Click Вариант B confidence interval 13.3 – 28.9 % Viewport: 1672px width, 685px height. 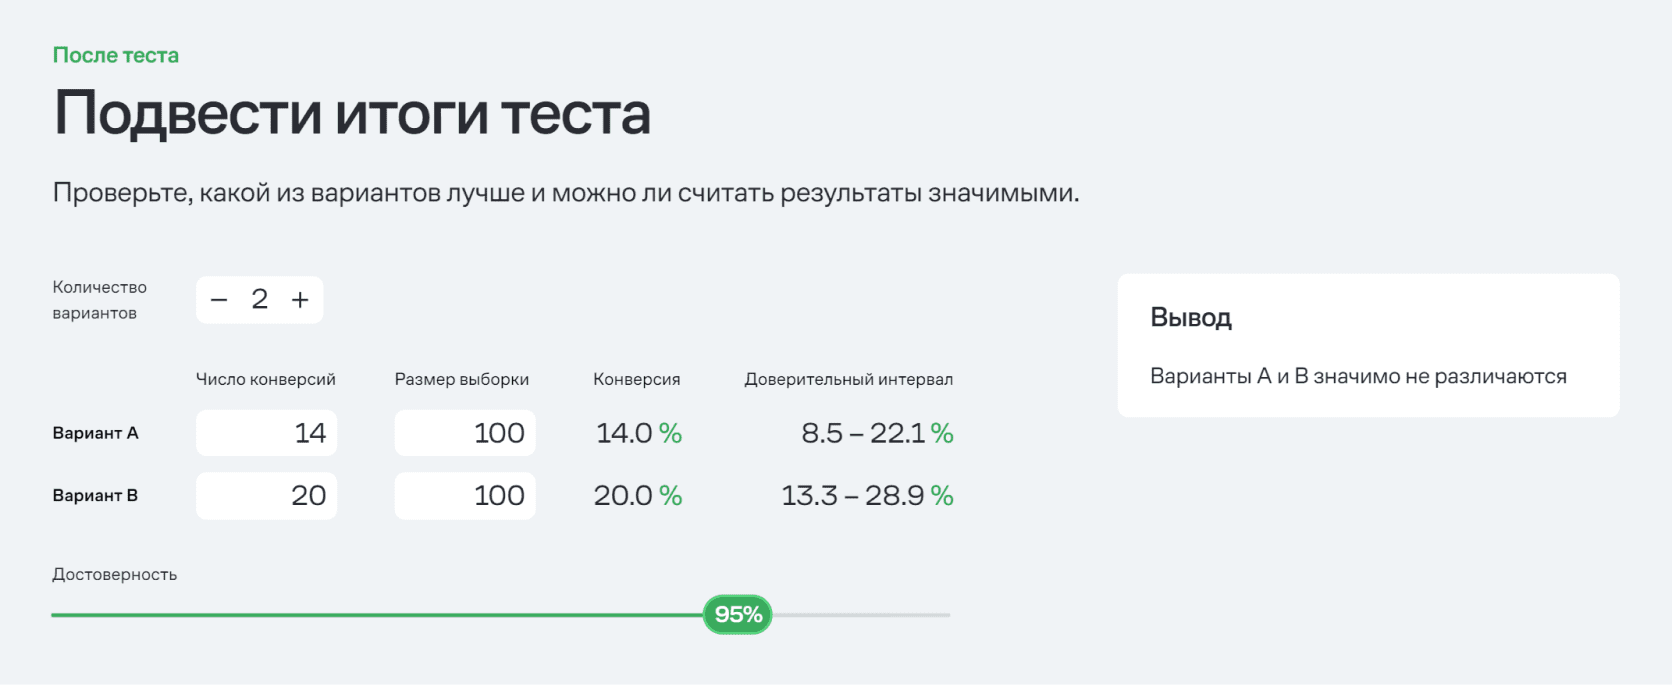866,495
